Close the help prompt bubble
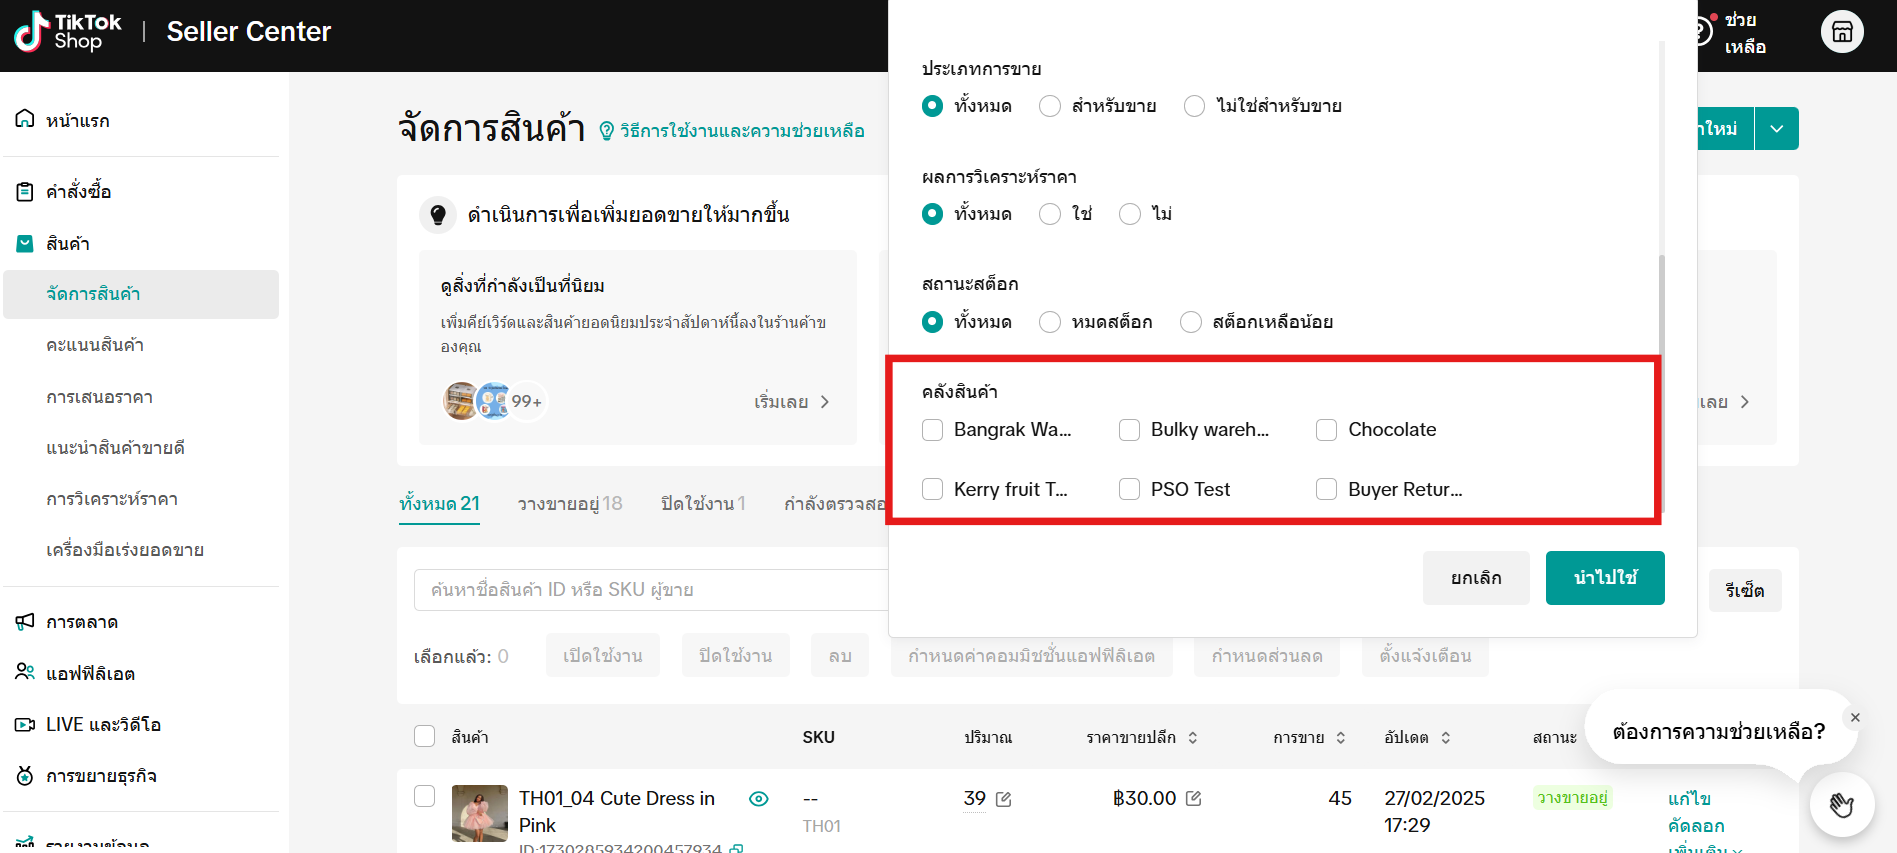 coord(1855,717)
